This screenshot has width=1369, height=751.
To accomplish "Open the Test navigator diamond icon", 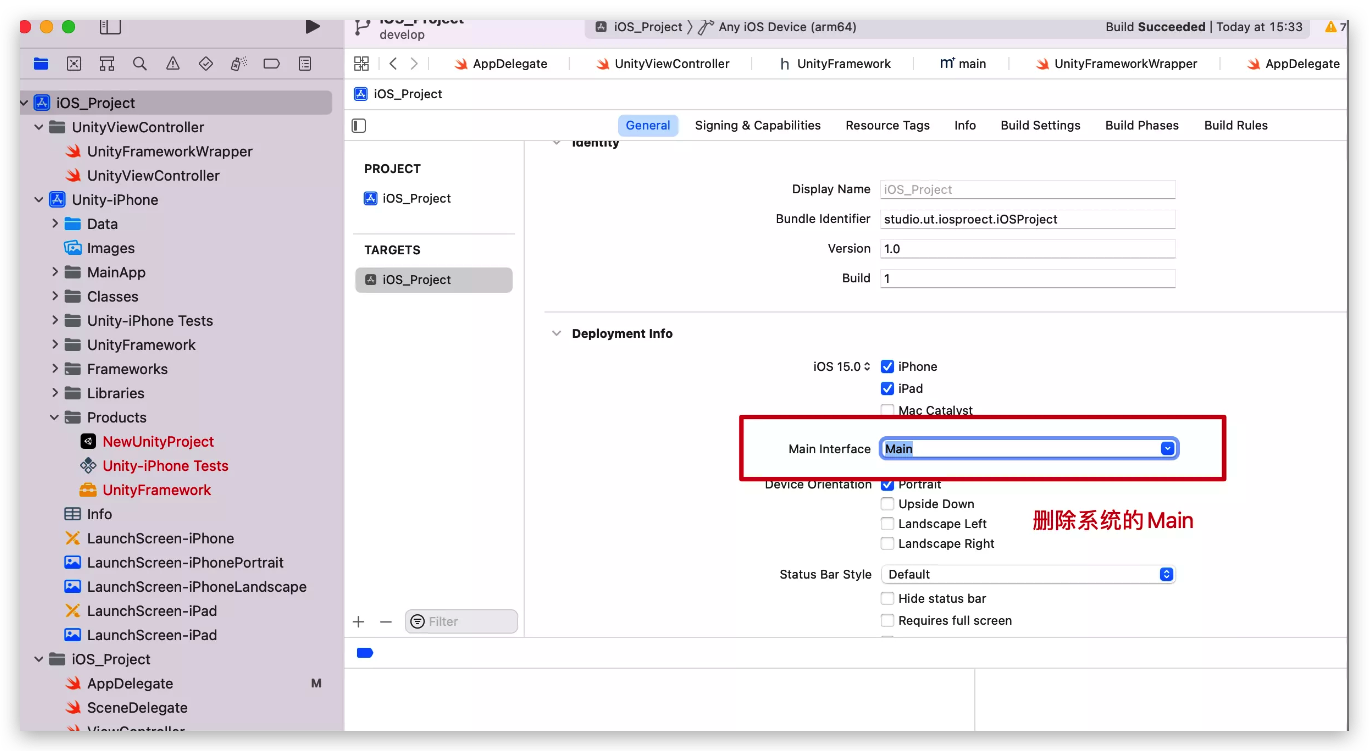I will tap(206, 63).
